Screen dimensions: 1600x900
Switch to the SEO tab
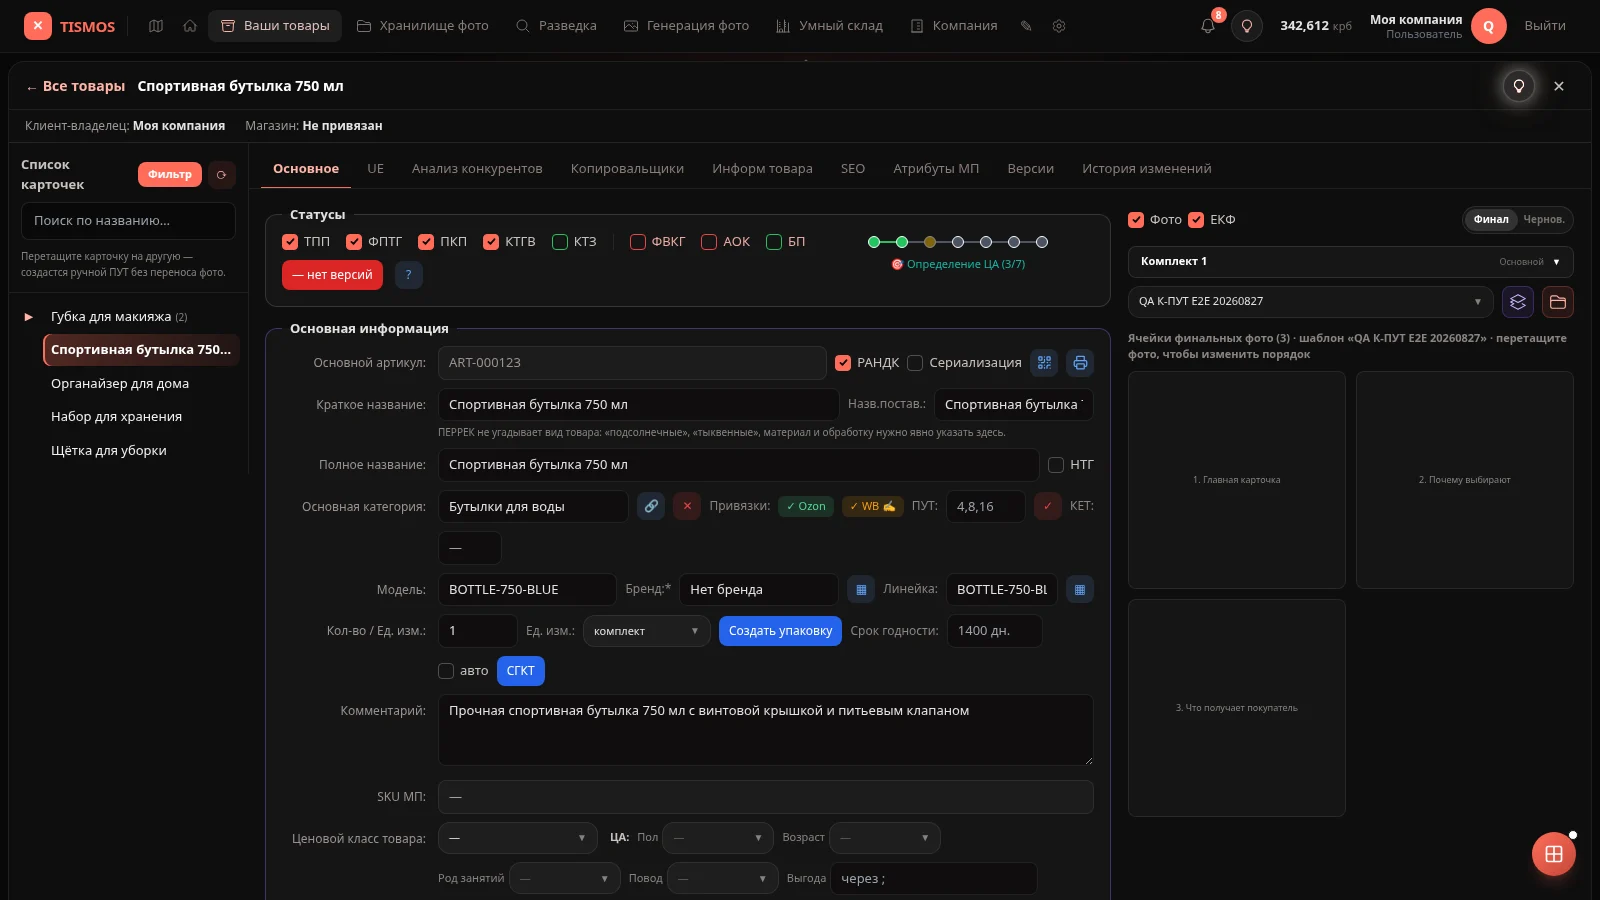pos(853,169)
